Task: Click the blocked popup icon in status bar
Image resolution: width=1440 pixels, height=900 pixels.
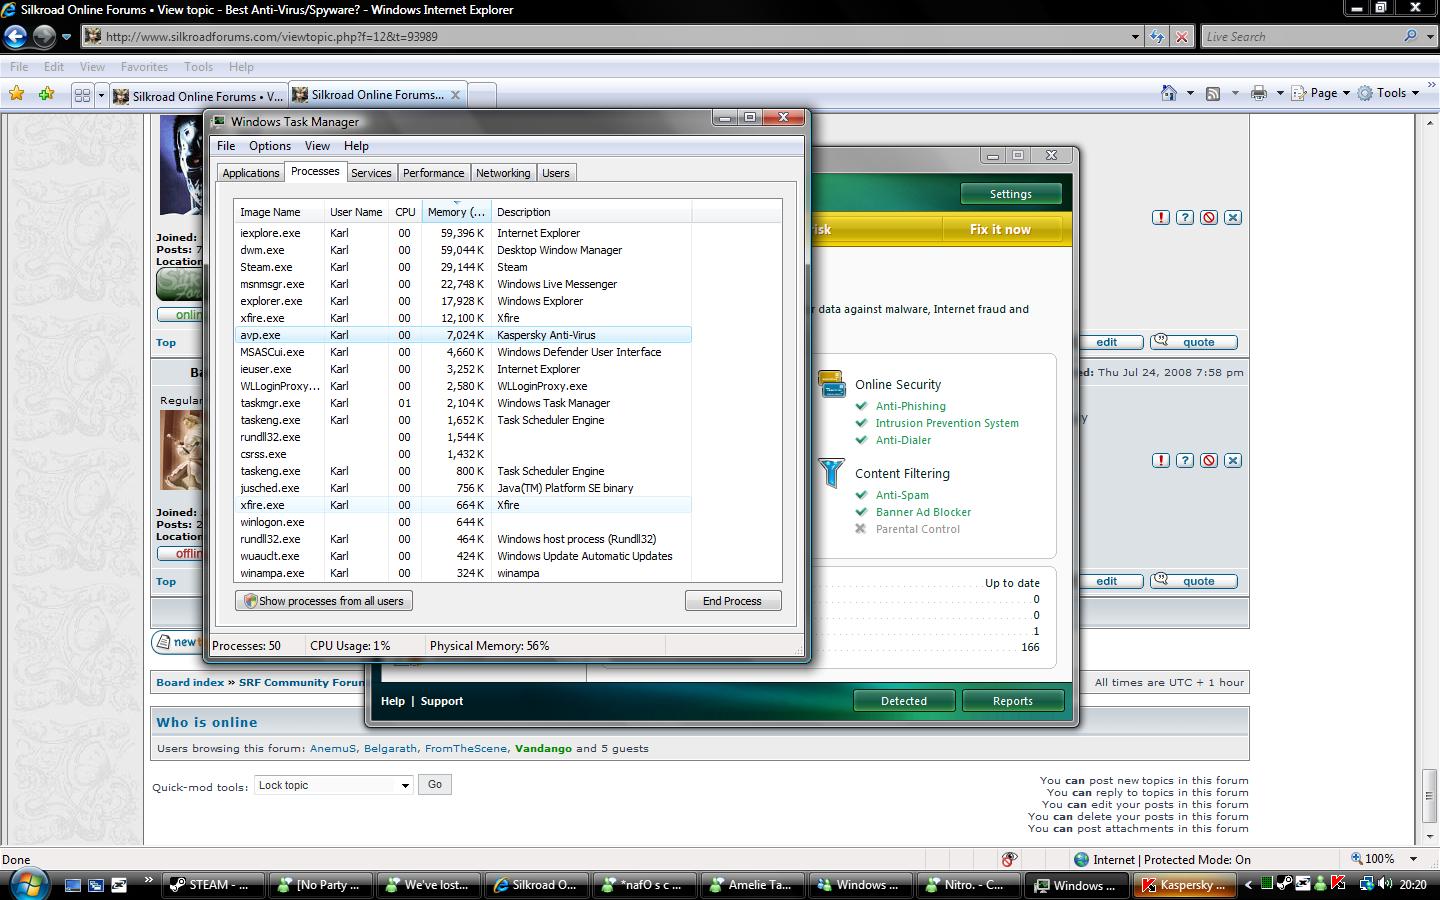Action: point(1009,859)
